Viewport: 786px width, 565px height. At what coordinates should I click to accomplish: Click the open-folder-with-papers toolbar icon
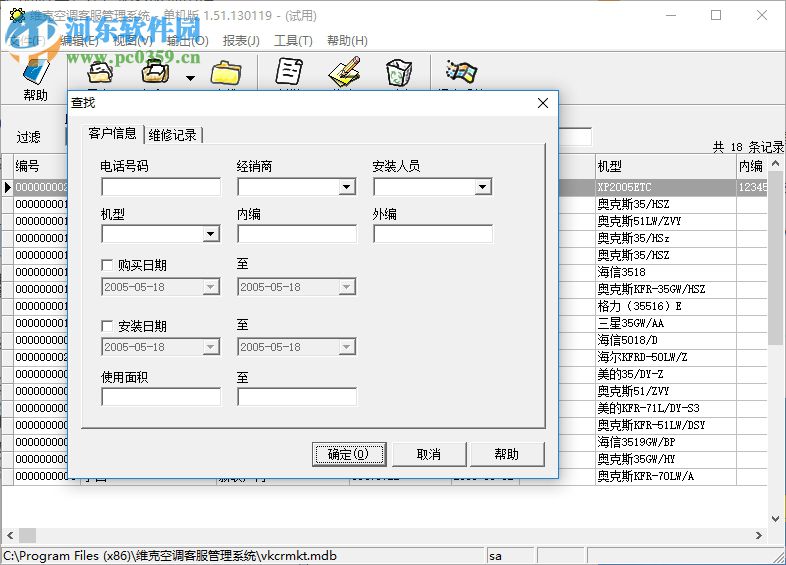[x=100, y=72]
